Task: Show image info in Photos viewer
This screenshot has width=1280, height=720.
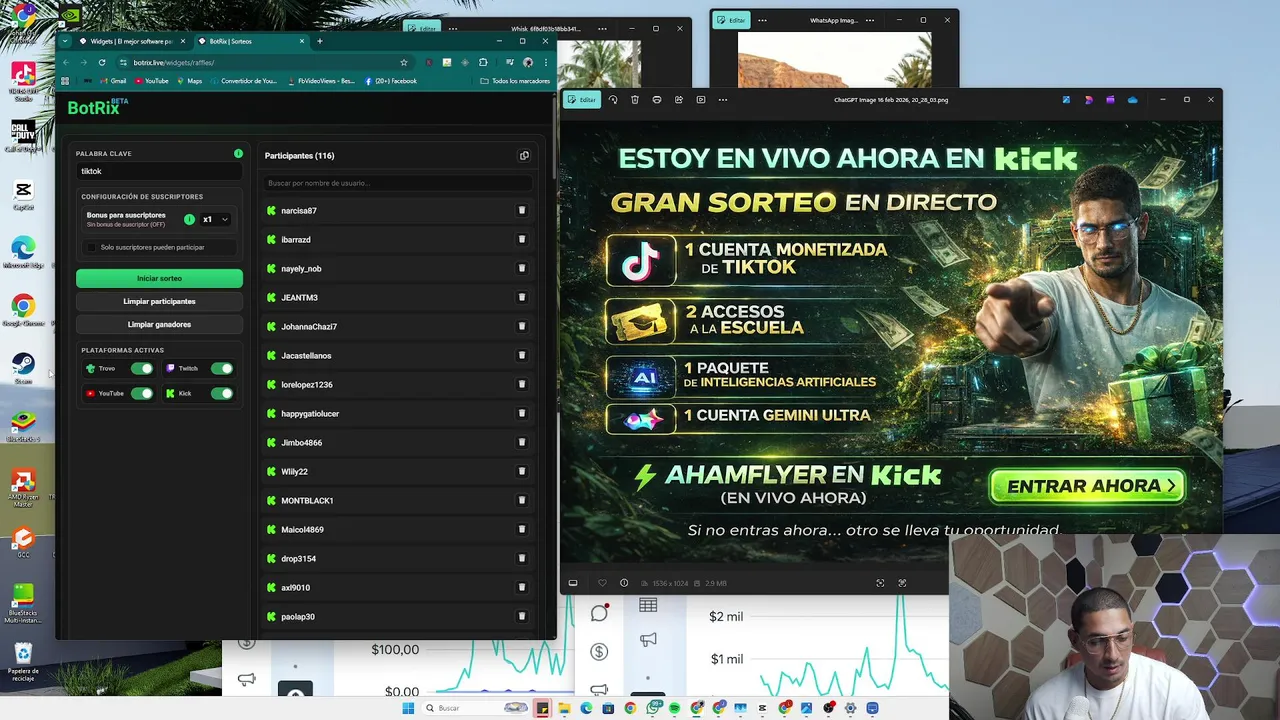Action: click(624, 583)
